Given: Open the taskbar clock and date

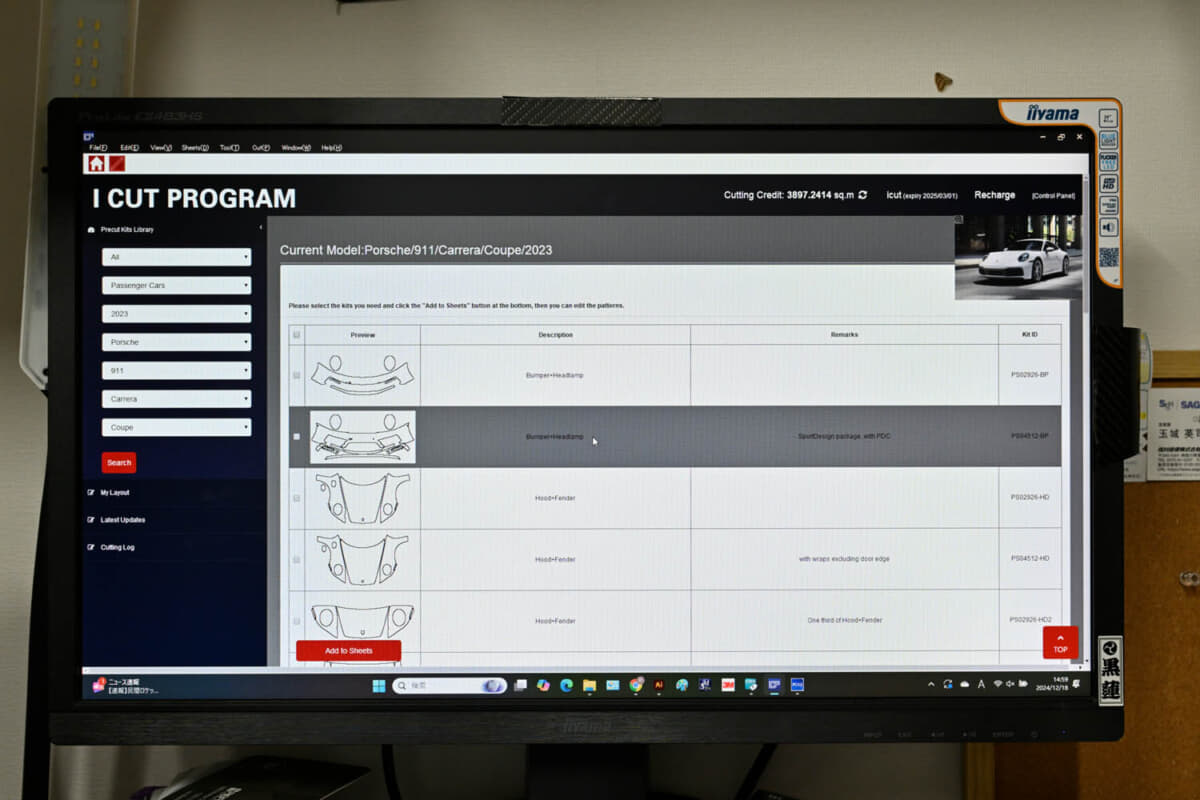Looking at the screenshot, I should (1052, 684).
